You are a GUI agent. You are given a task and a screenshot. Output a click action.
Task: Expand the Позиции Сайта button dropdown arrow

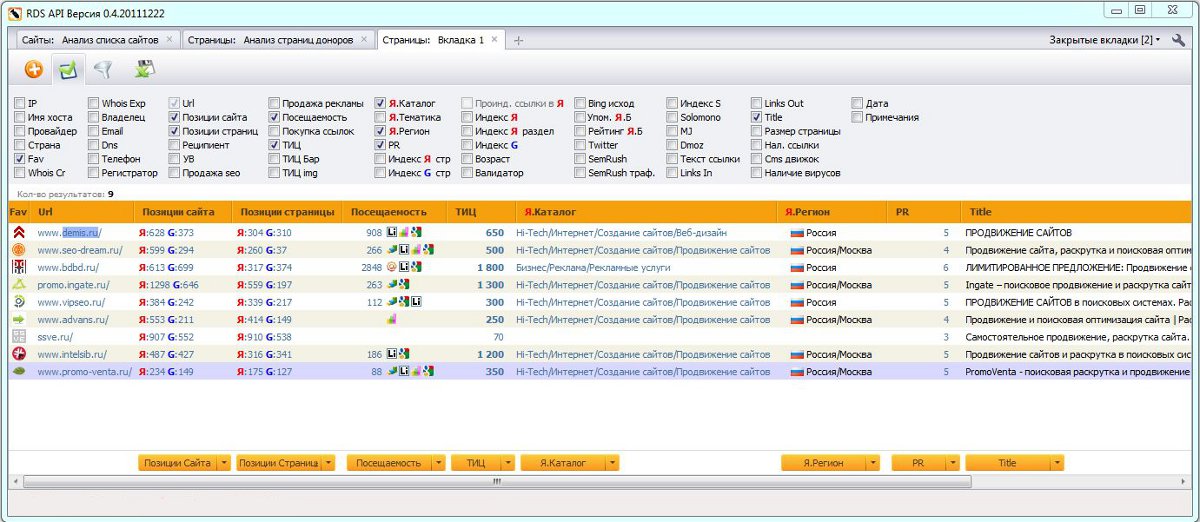click(x=224, y=463)
